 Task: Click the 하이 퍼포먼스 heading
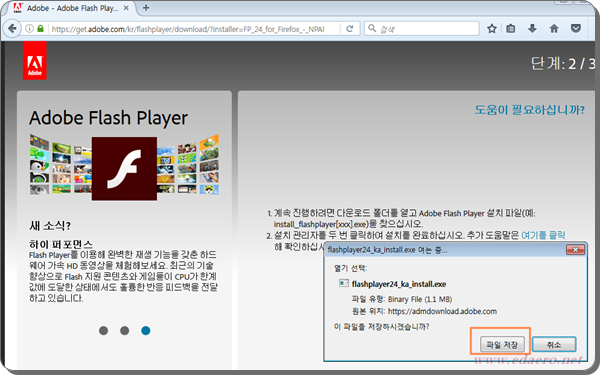click(61, 244)
